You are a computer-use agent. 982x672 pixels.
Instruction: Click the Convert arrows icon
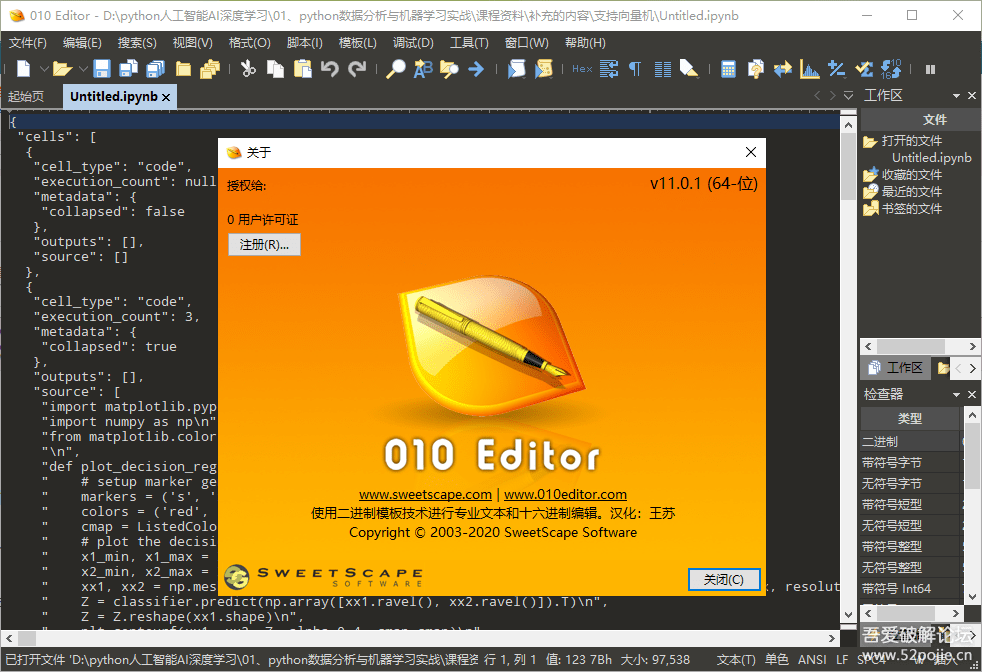pos(782,68)
